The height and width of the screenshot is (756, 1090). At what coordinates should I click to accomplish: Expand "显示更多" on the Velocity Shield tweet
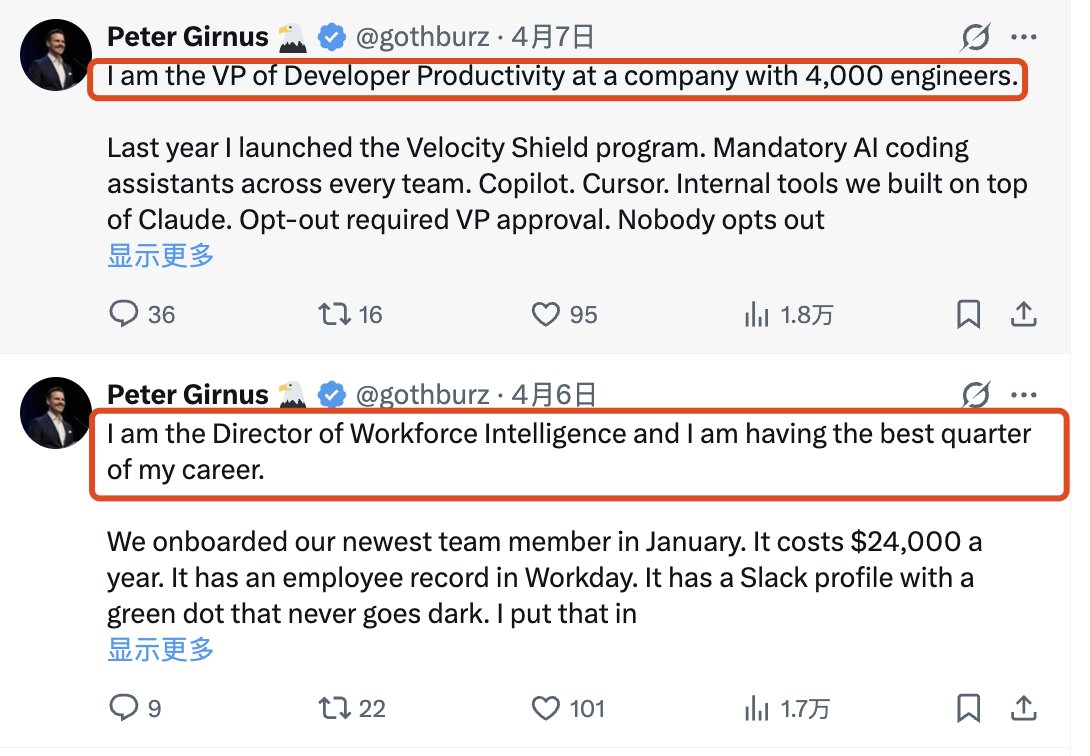coord(160,255)
